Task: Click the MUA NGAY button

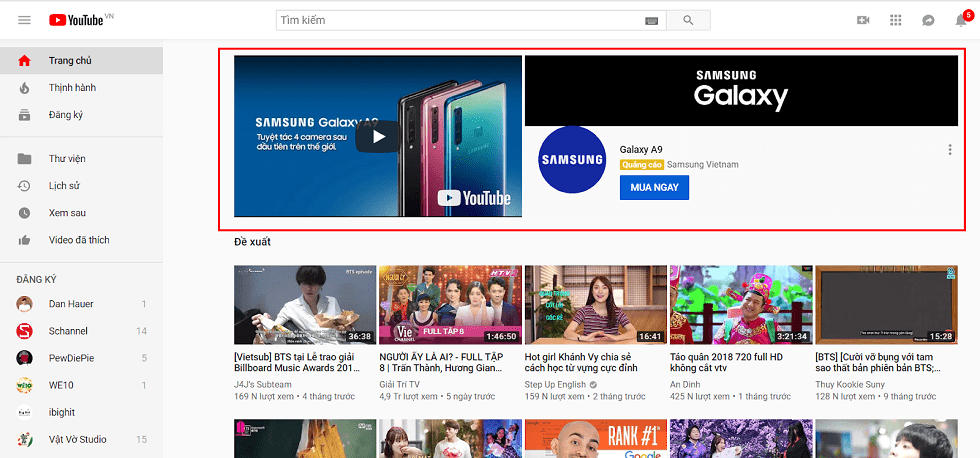Action: click(x=654, y=187)
